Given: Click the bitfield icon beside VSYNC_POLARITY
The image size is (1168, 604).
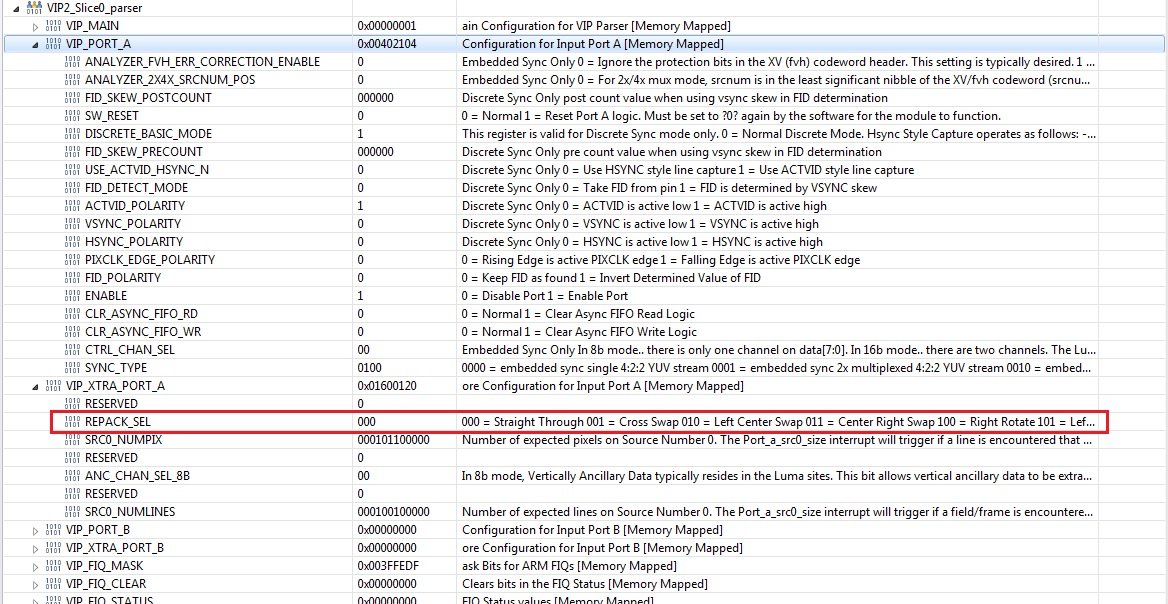Looking at the screenshot, I should tap(73, 224).
